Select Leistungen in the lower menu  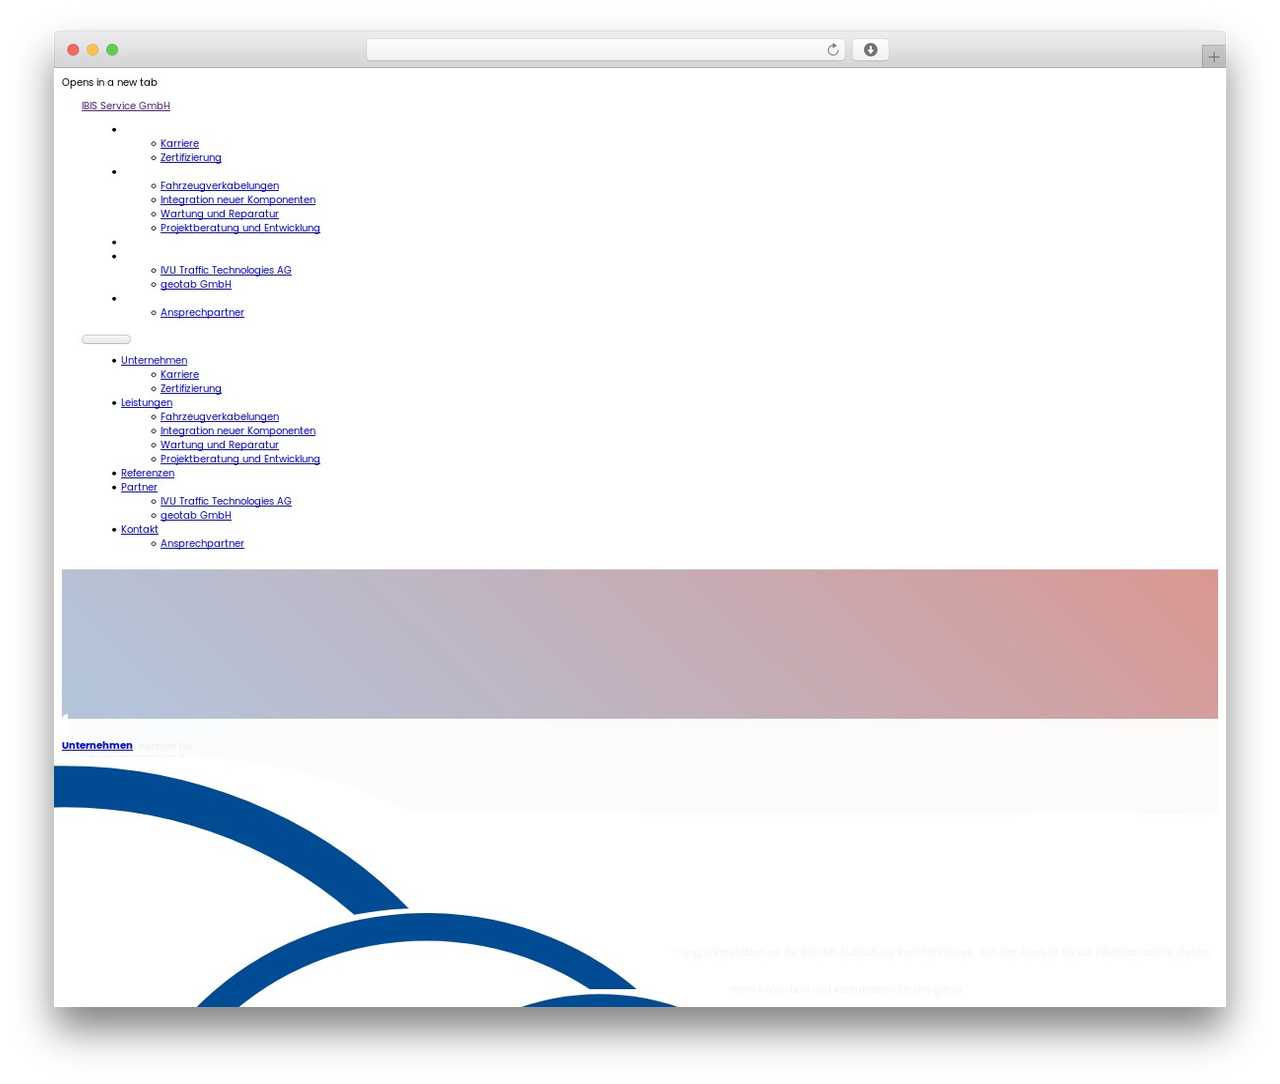tap(147, 403)
